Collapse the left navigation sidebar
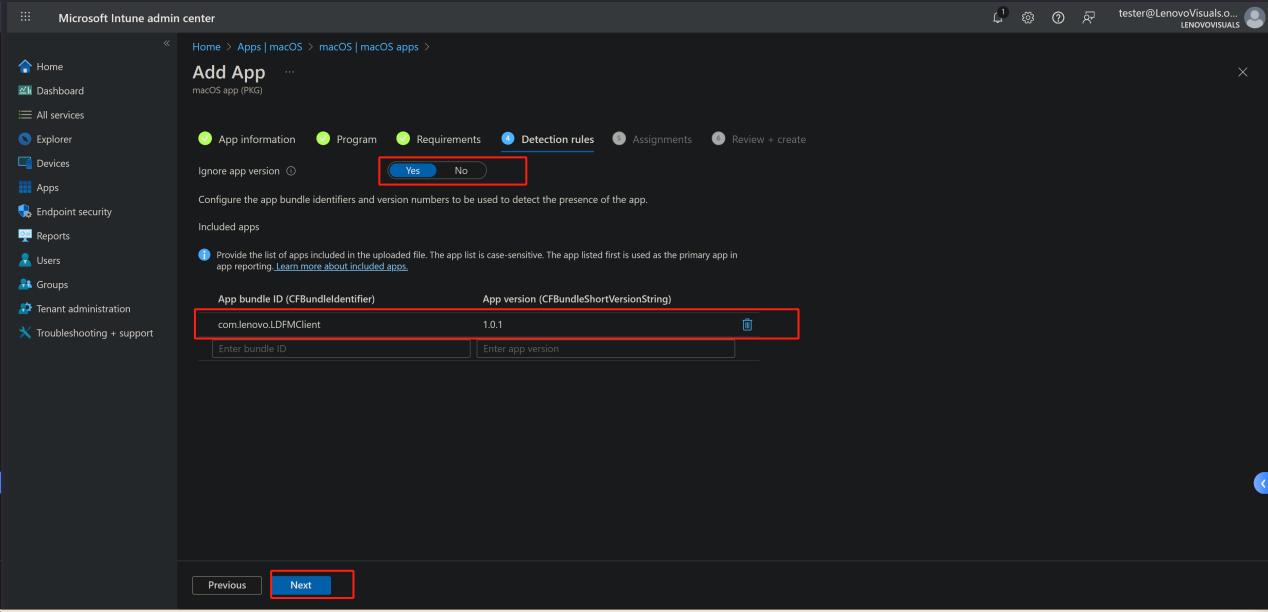 [165, 44]
